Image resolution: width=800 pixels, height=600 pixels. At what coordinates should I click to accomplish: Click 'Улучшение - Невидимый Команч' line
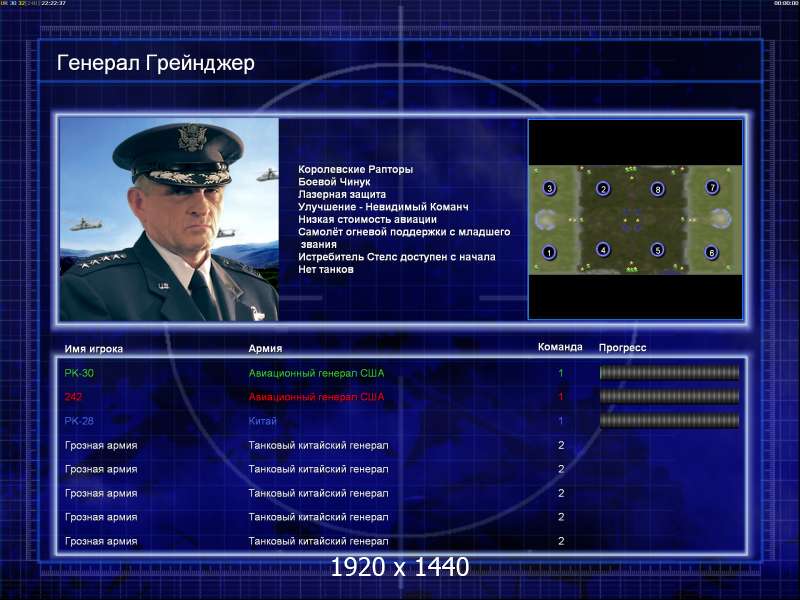point(383,207)
